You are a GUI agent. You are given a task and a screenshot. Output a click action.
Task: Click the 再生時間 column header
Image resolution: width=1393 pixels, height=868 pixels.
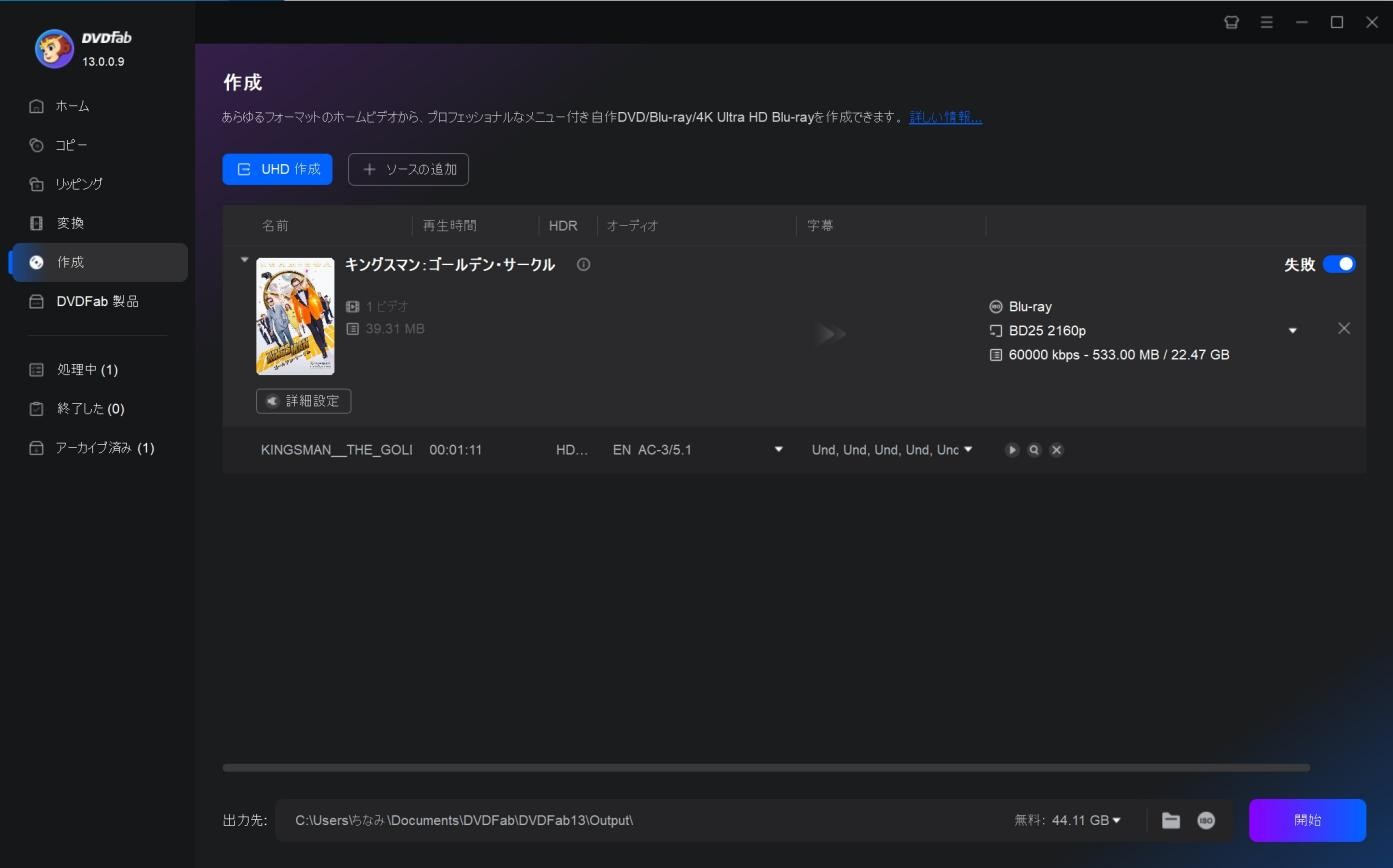coord(450,226)
